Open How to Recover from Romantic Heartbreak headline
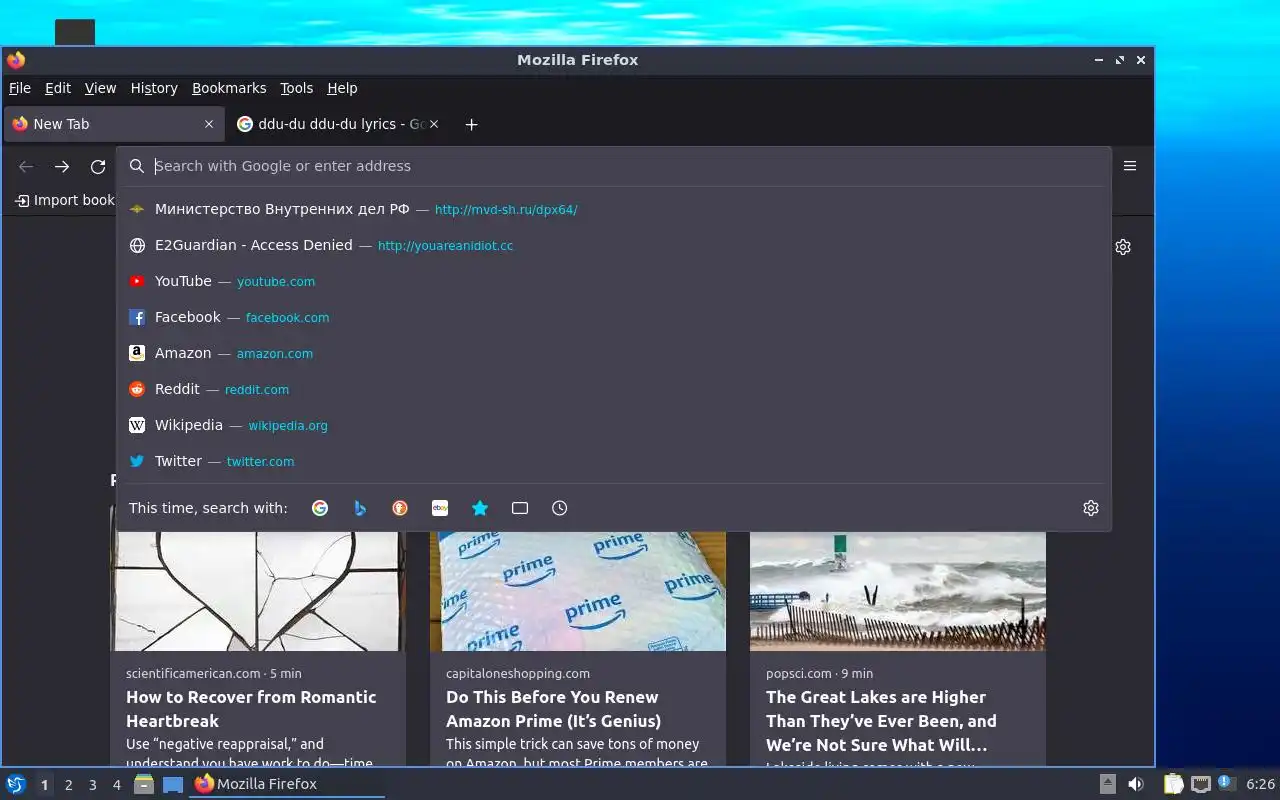Image resolution: width=1280 pixels, height=800 pixels. point(251,709)
